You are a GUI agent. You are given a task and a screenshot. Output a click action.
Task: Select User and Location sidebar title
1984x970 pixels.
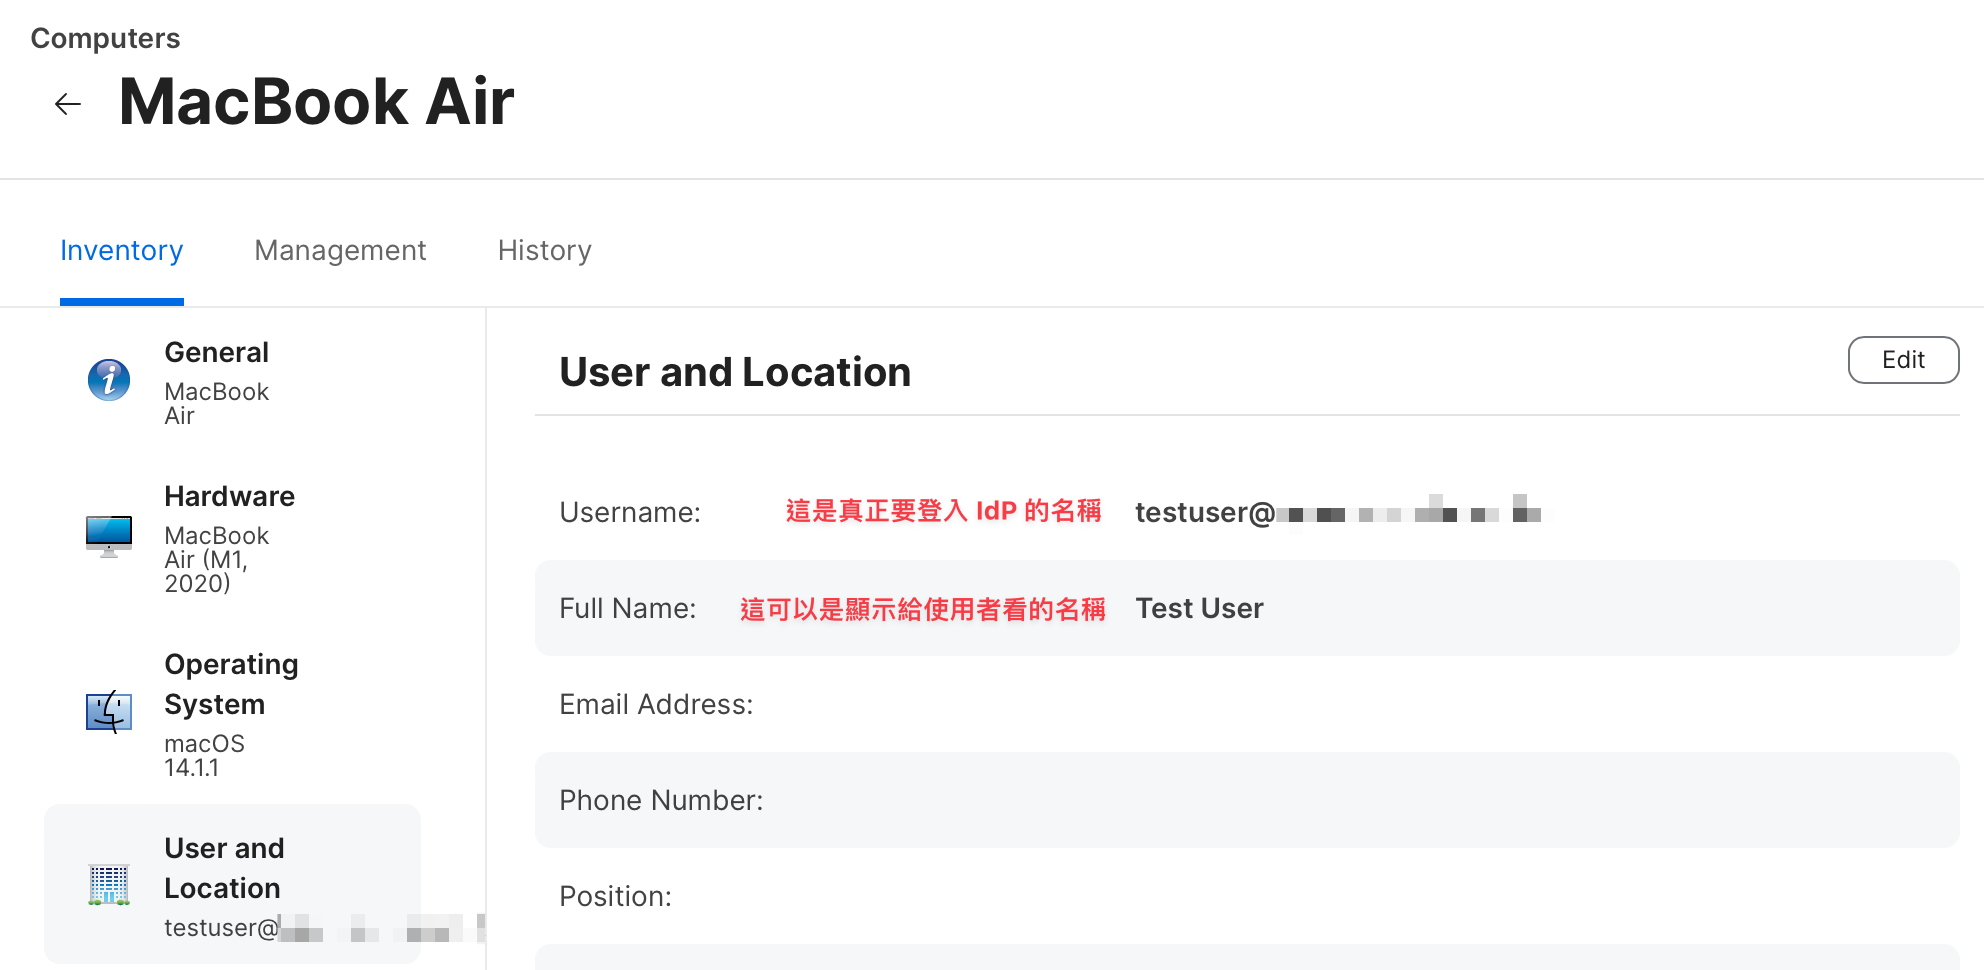point(223,868)
